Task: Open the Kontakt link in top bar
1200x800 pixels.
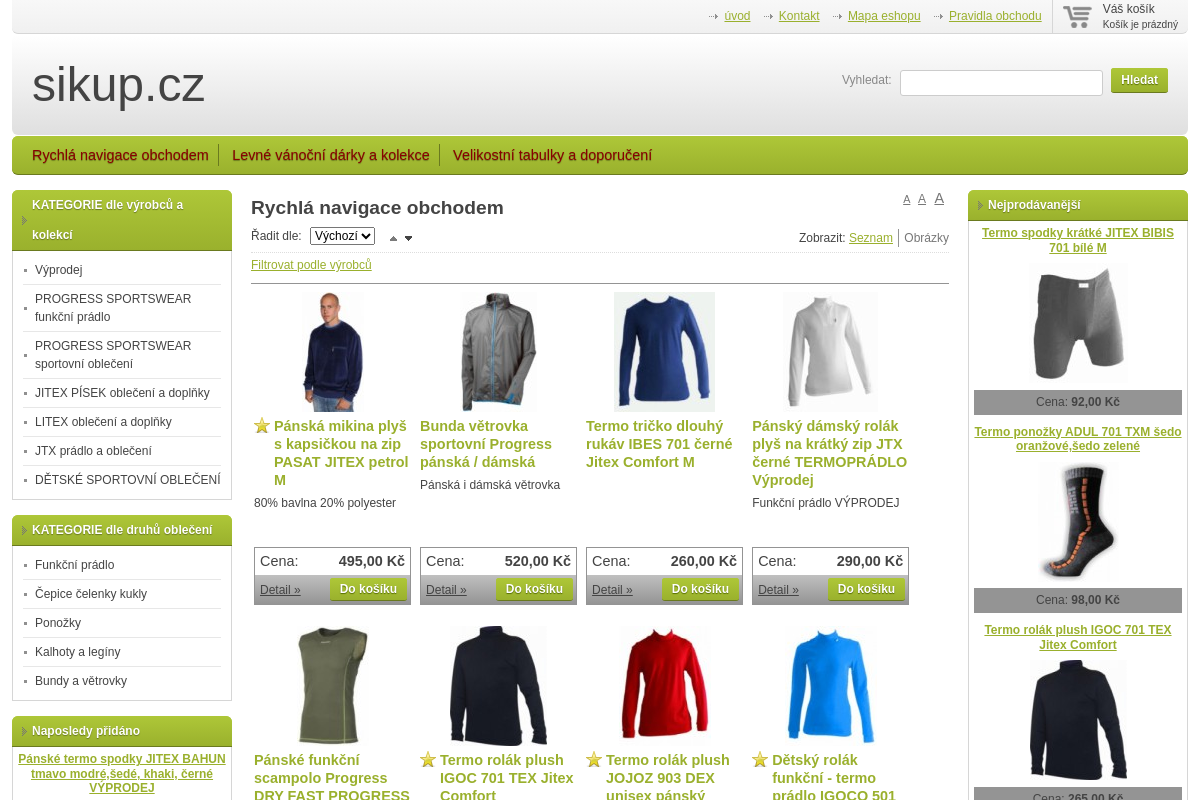Action: pos(798,16)
